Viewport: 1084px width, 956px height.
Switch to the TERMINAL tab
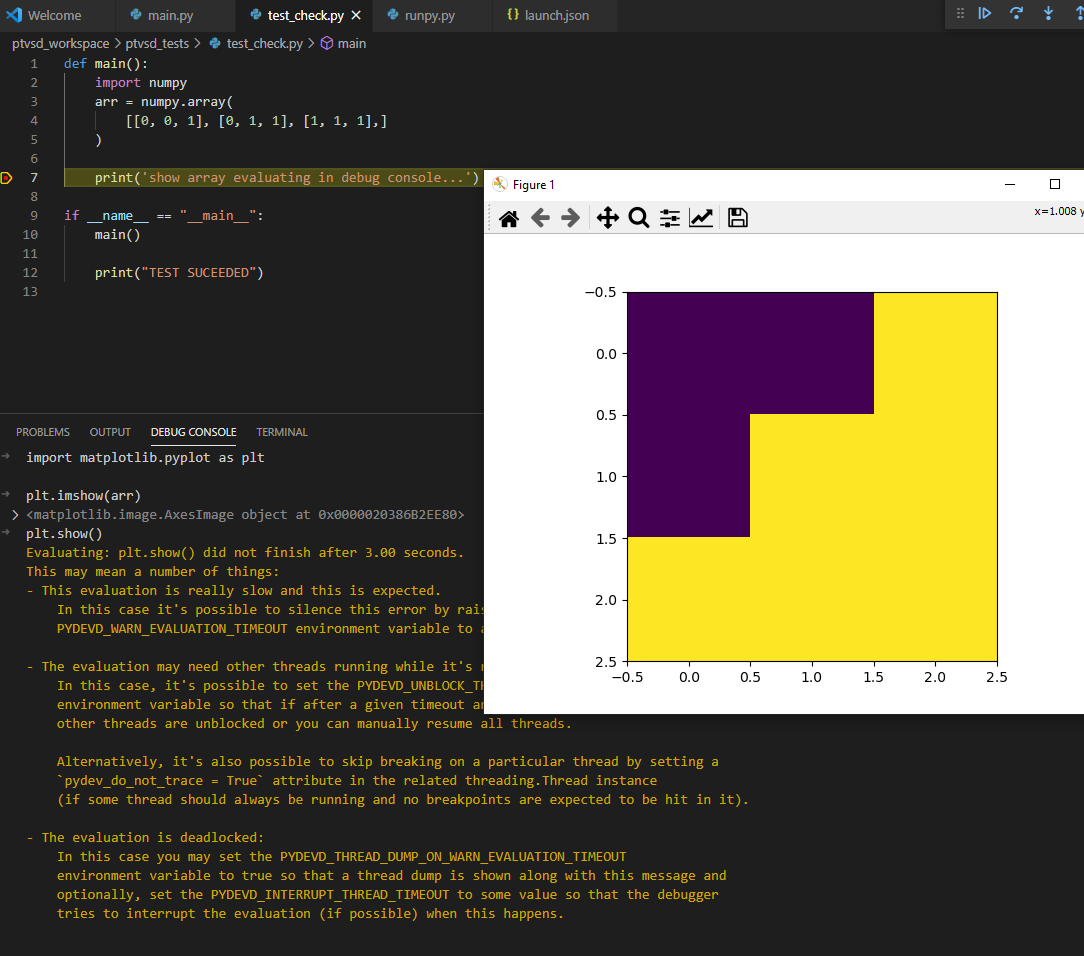click(281, 432)
